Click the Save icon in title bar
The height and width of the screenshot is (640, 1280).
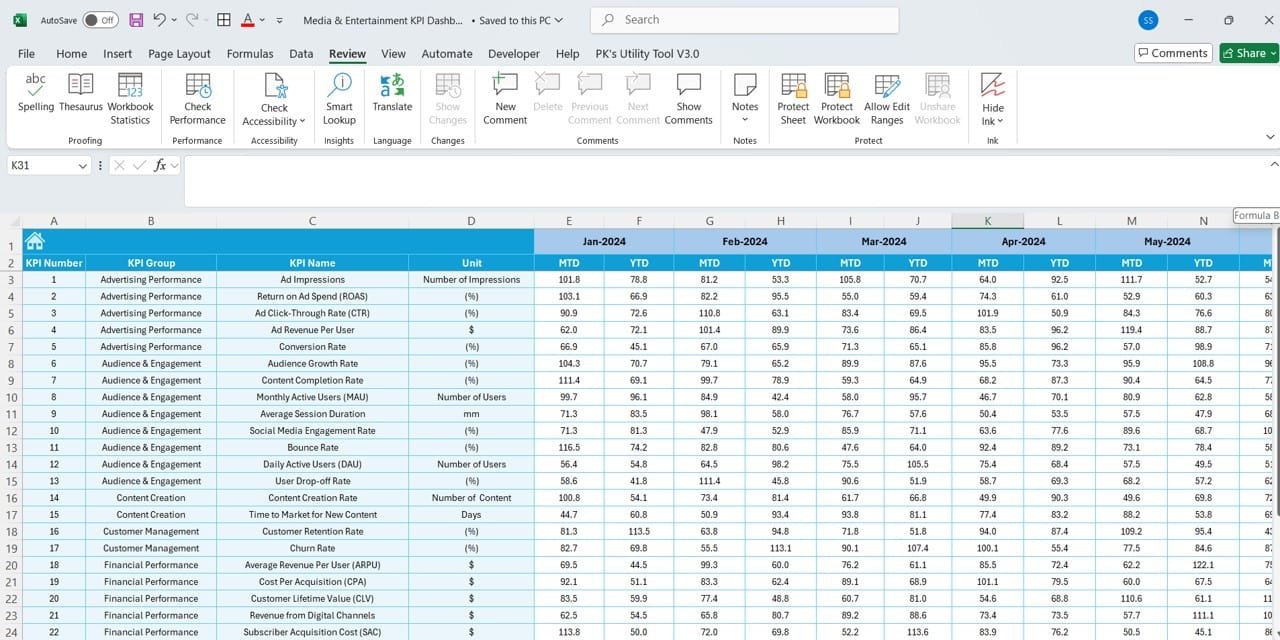pyautogui.click(x=136, y=20)
